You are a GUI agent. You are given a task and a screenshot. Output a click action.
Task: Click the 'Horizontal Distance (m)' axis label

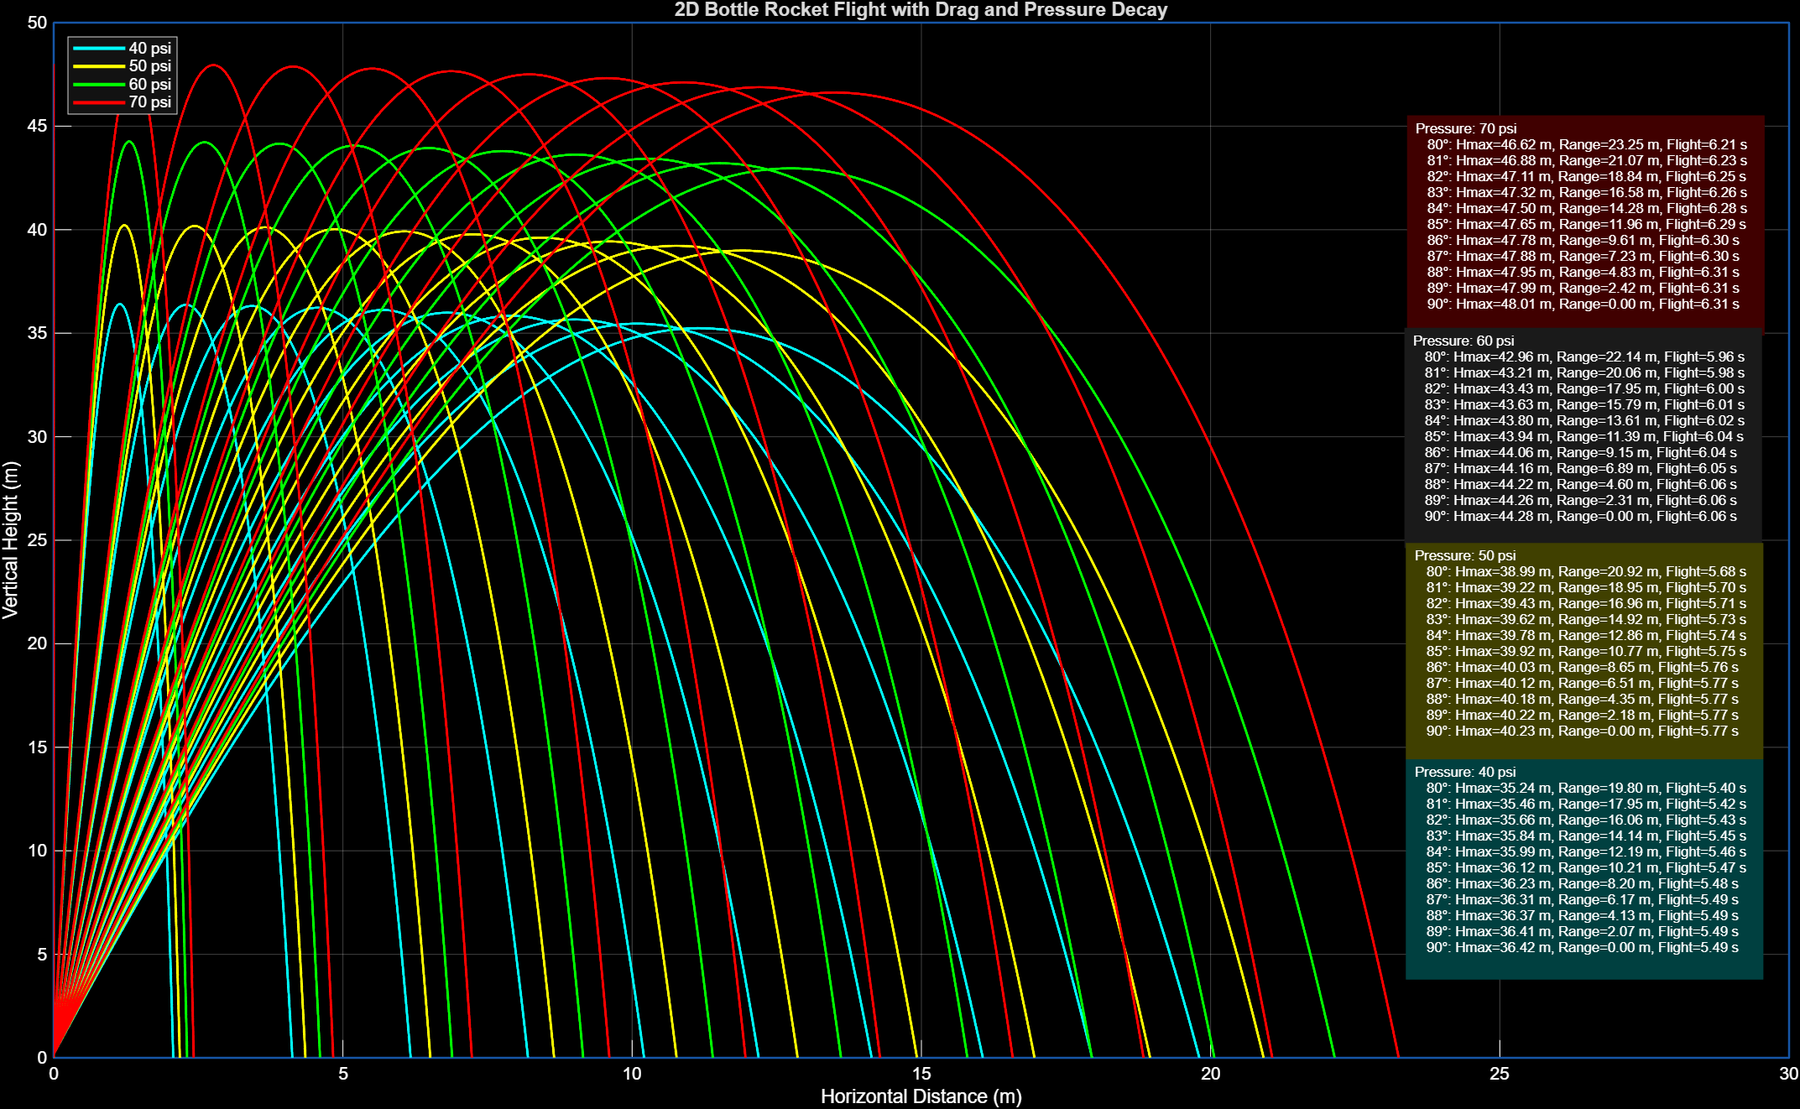pyautogui.click(x=921, y=1096)
